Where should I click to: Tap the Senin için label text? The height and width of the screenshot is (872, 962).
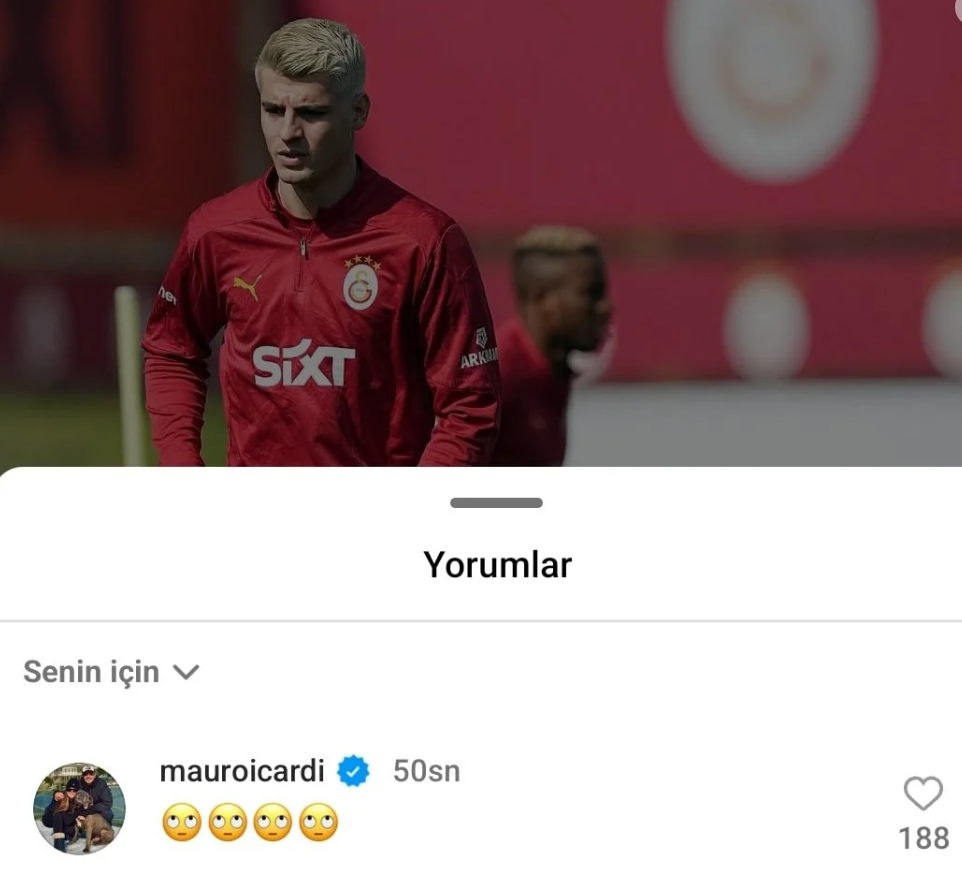[91, 671]
